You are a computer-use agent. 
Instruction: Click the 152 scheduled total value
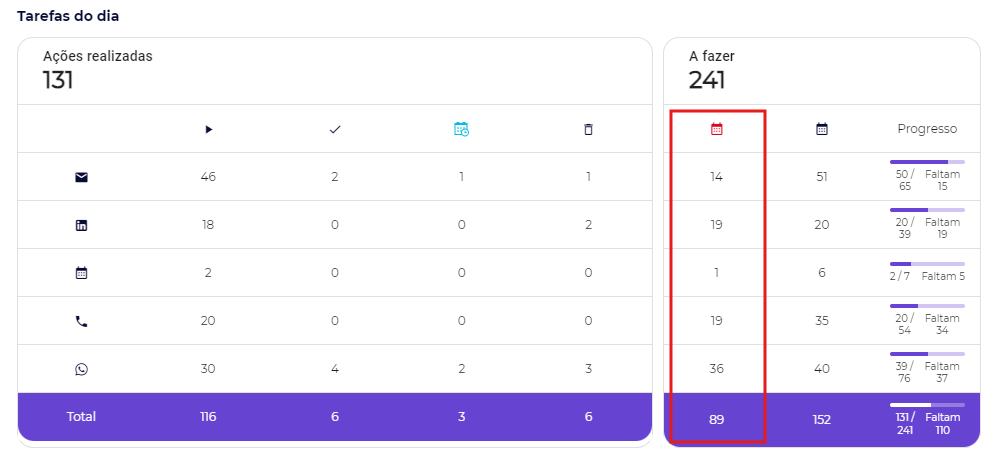point(822,420)
